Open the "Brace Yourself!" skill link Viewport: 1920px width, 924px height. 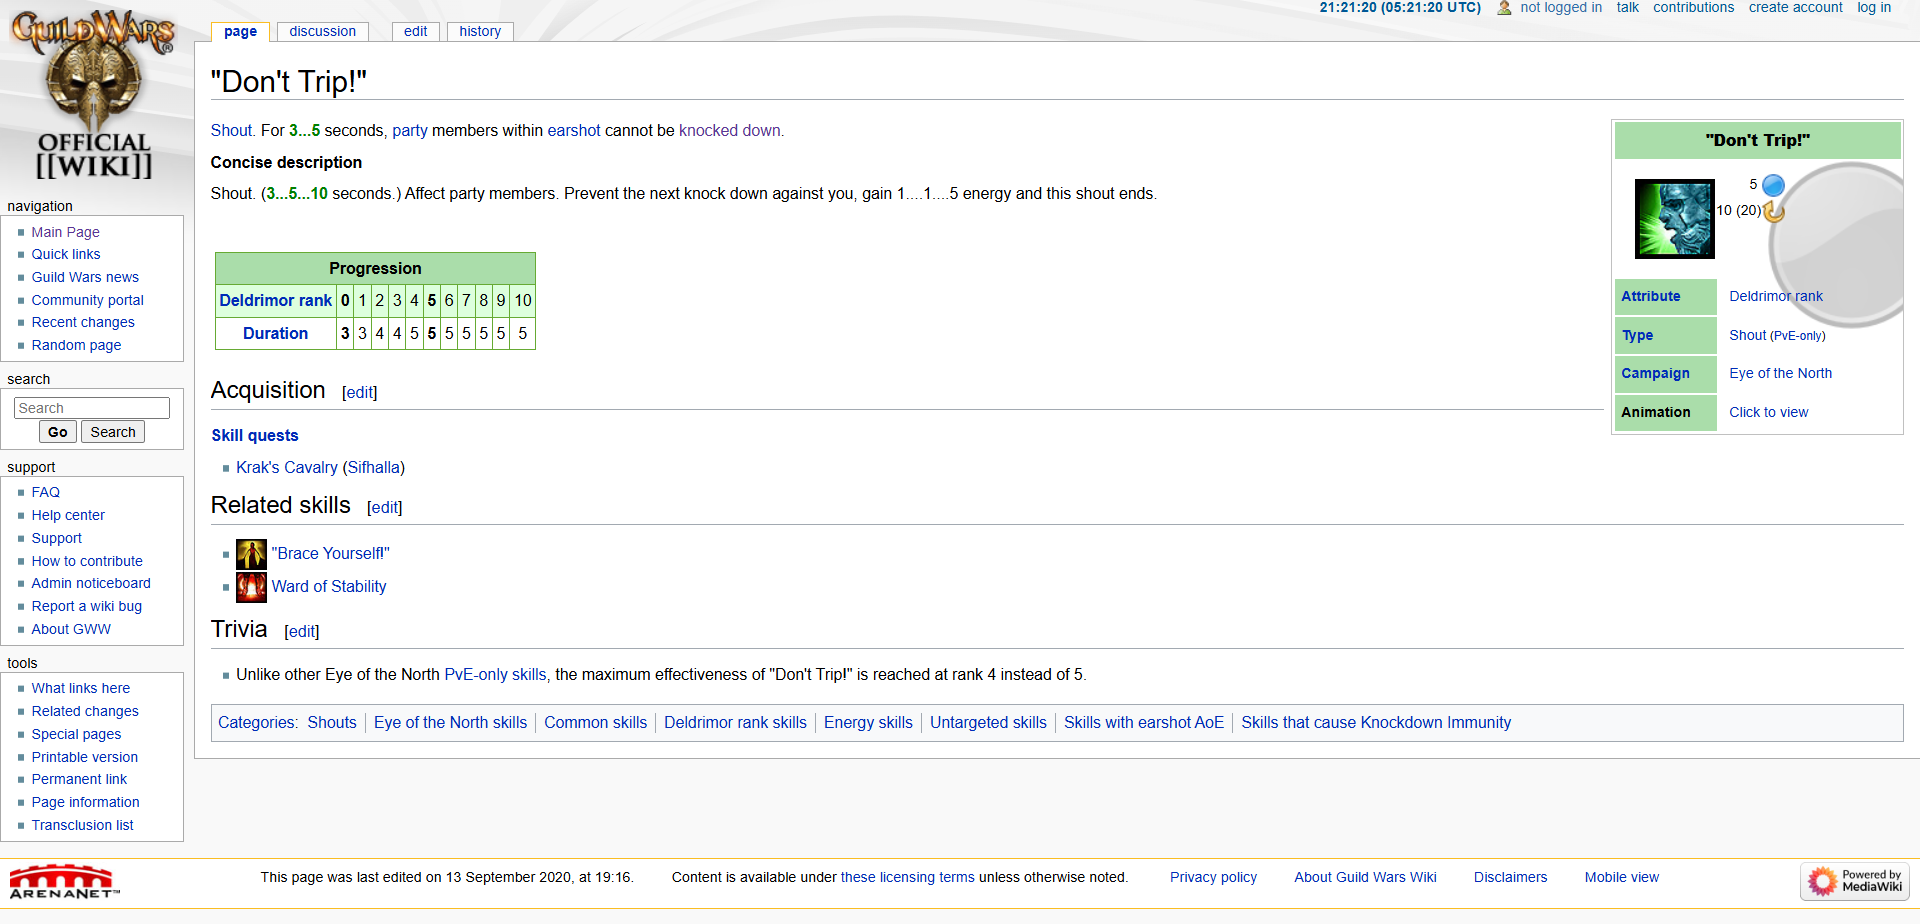pos(330,554)
